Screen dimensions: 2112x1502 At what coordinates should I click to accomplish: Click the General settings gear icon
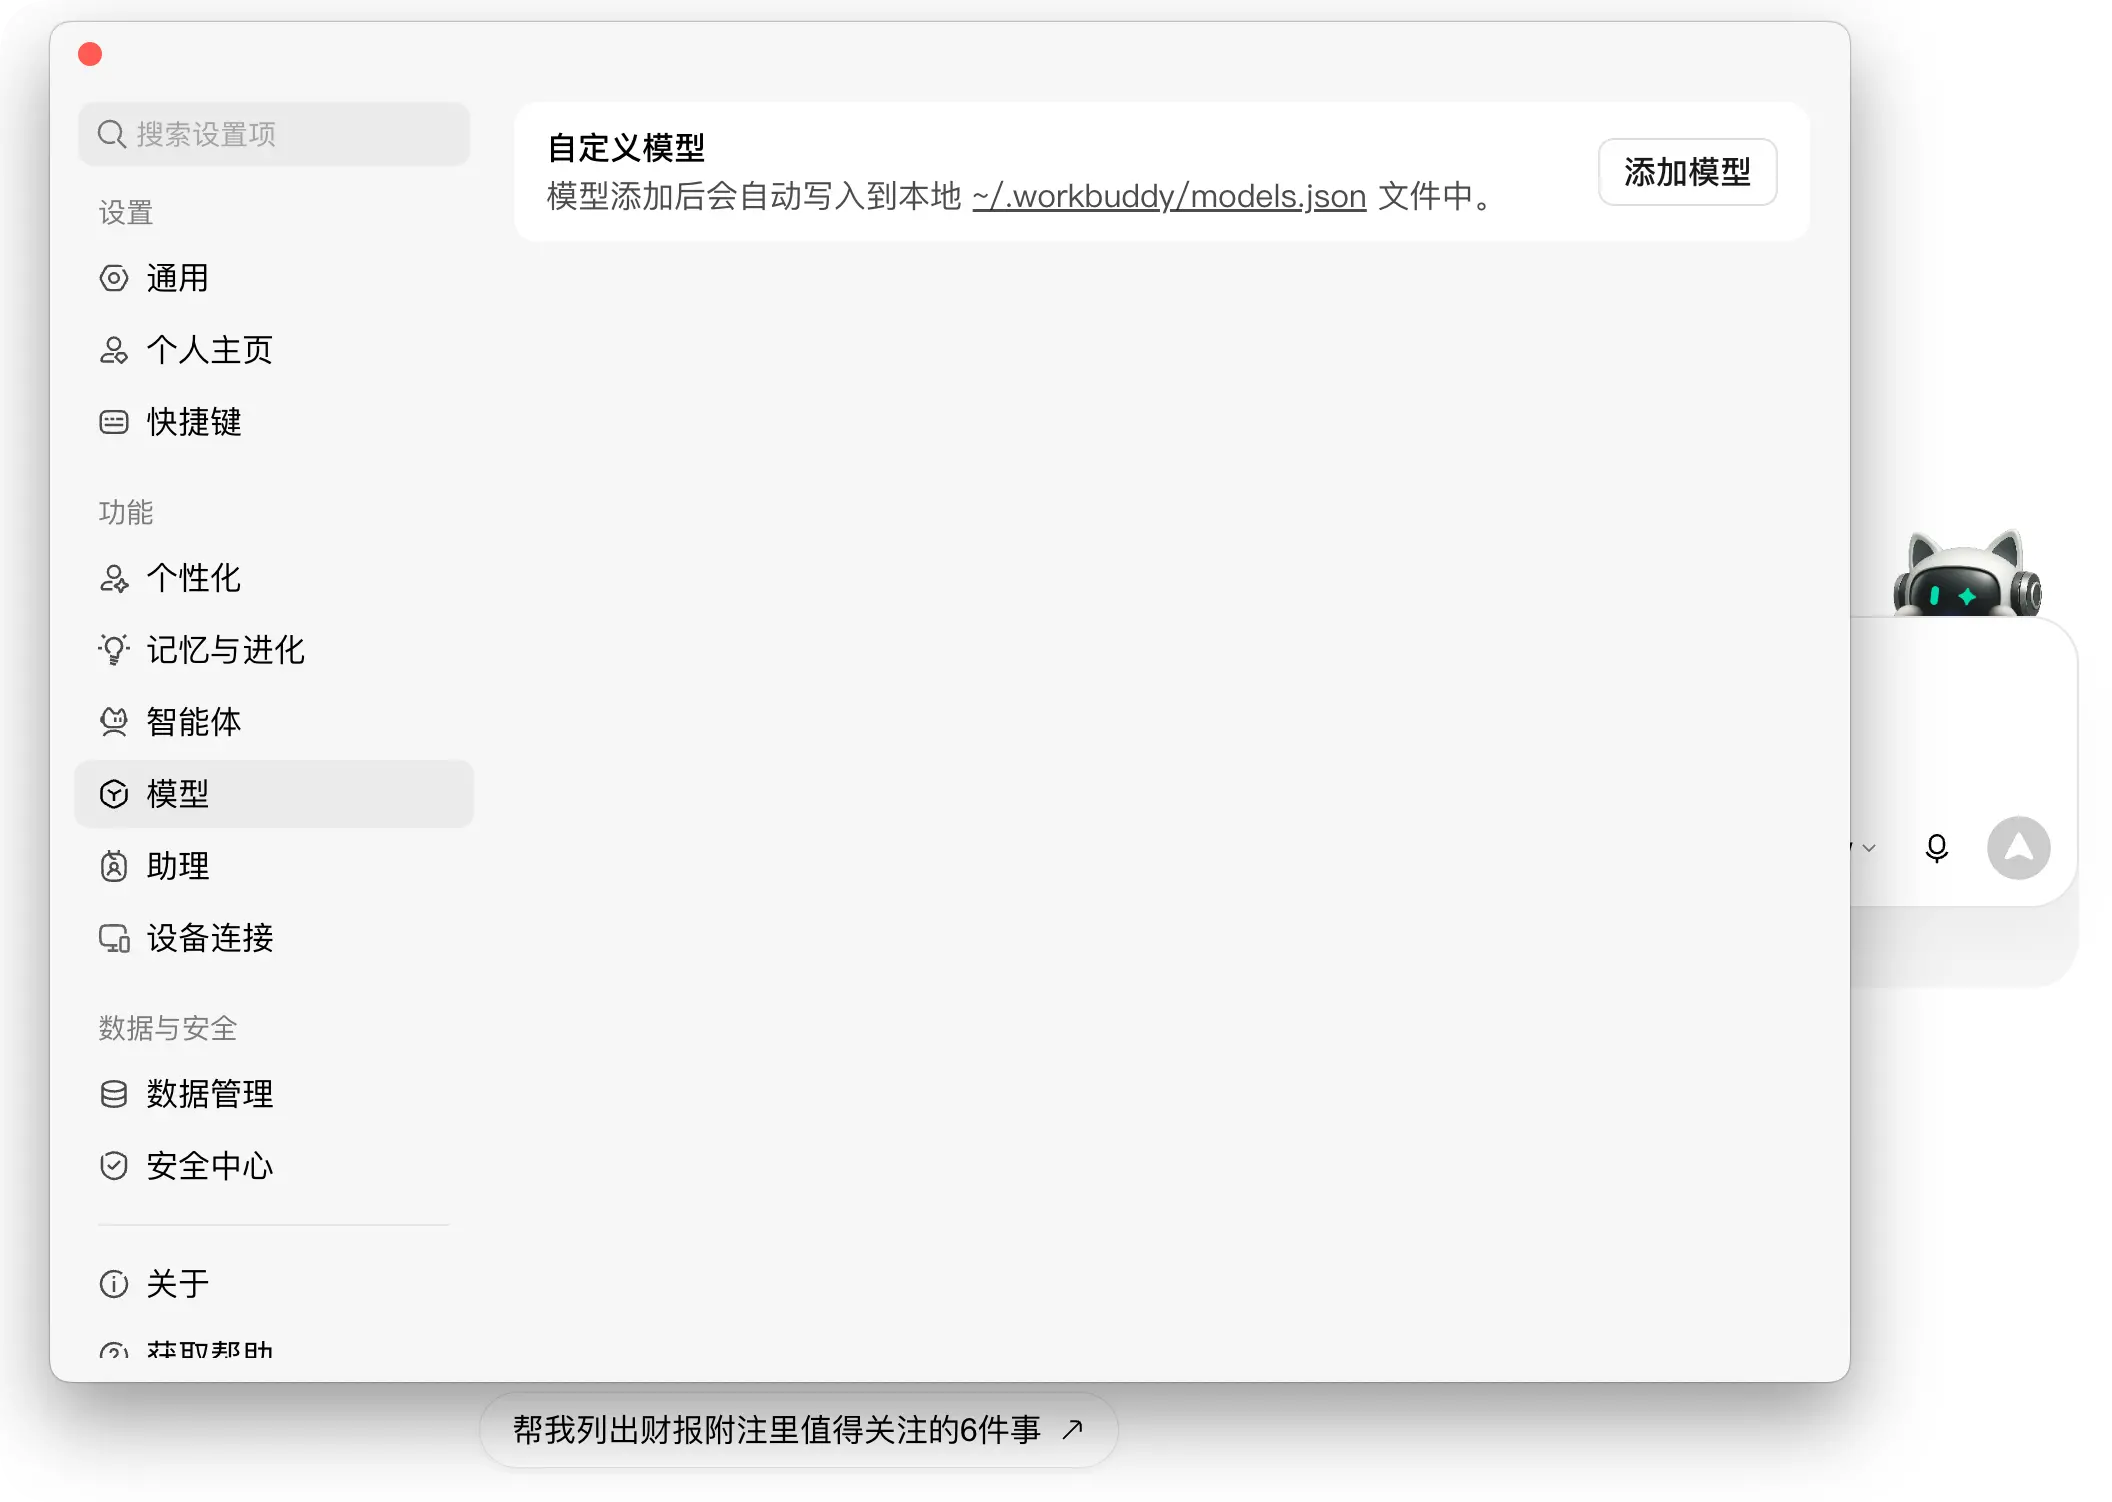[114, 278]
